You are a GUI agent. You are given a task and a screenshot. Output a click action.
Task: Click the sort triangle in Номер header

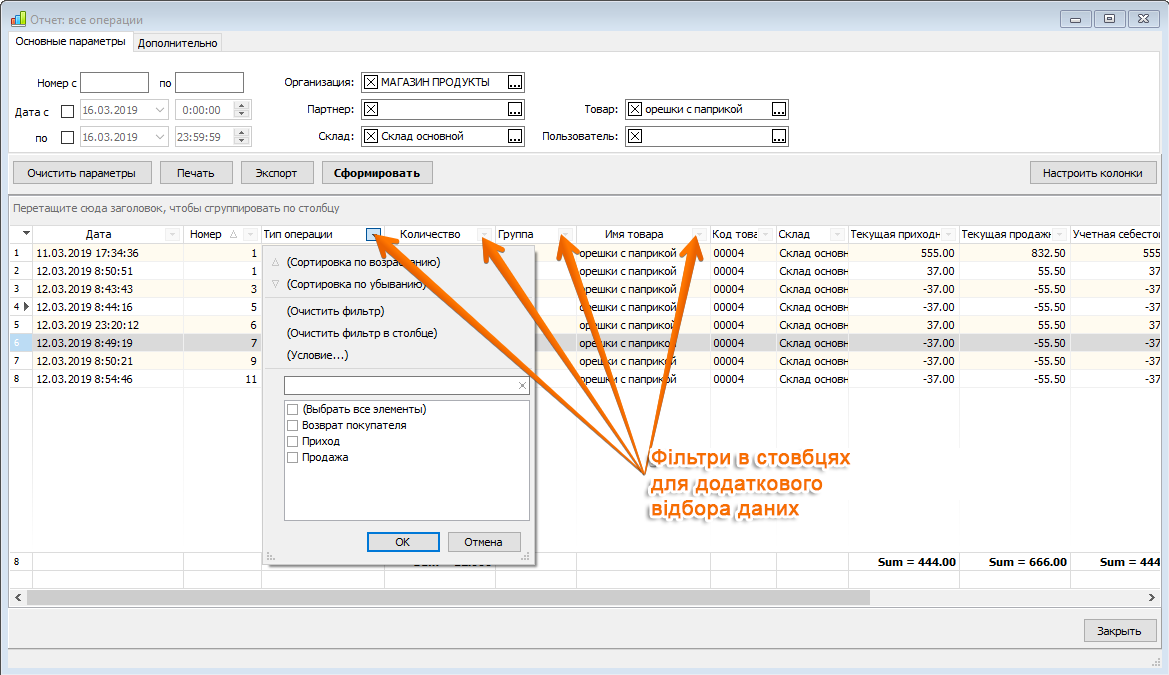pos(233,234)
